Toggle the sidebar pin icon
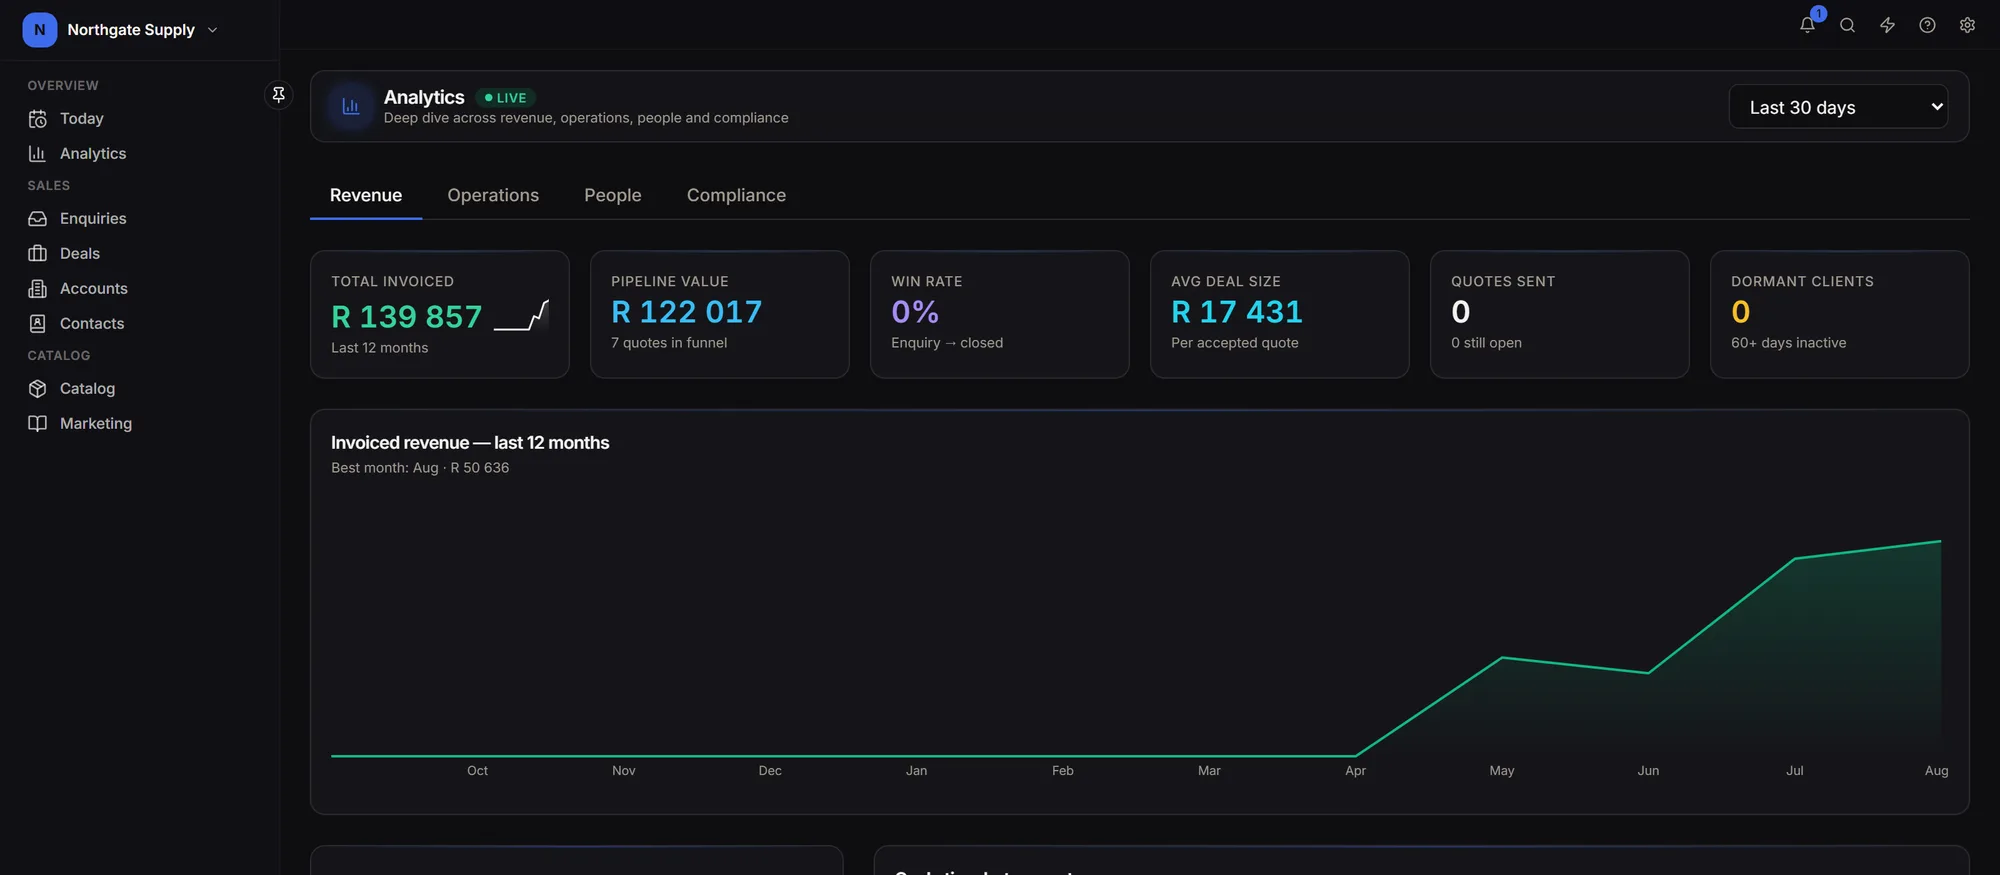Screen dimensions: 2000x875 [x=279, y=94]
